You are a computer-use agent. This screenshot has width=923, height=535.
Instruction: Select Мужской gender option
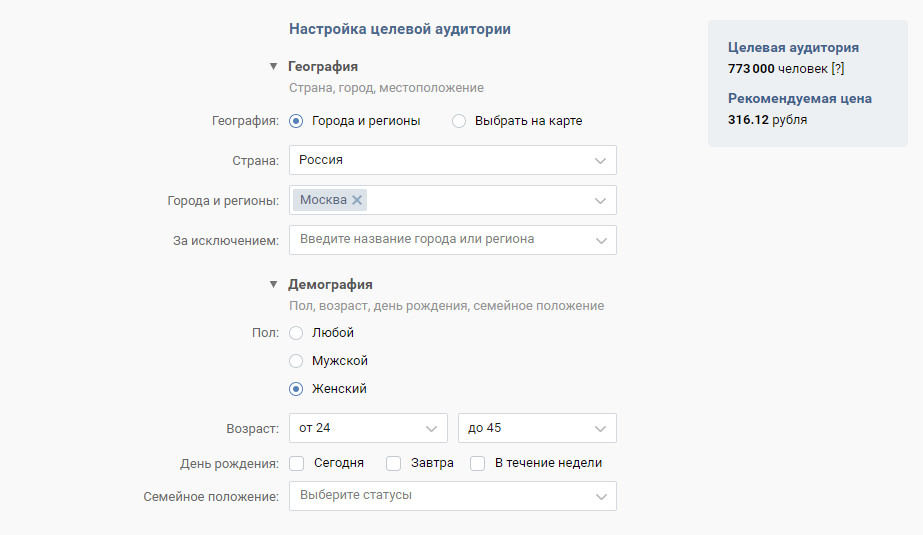point(296,361)
